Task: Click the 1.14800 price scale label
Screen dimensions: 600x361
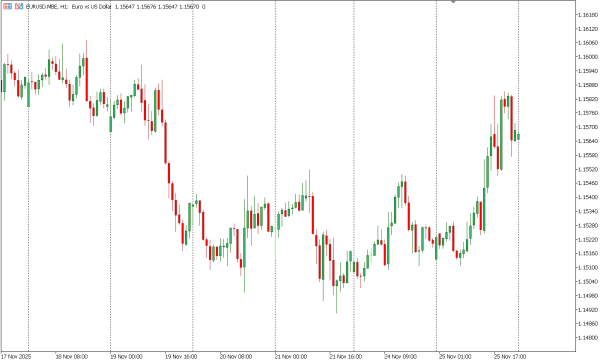Action: pyautogui.click(x=587, y=338)
